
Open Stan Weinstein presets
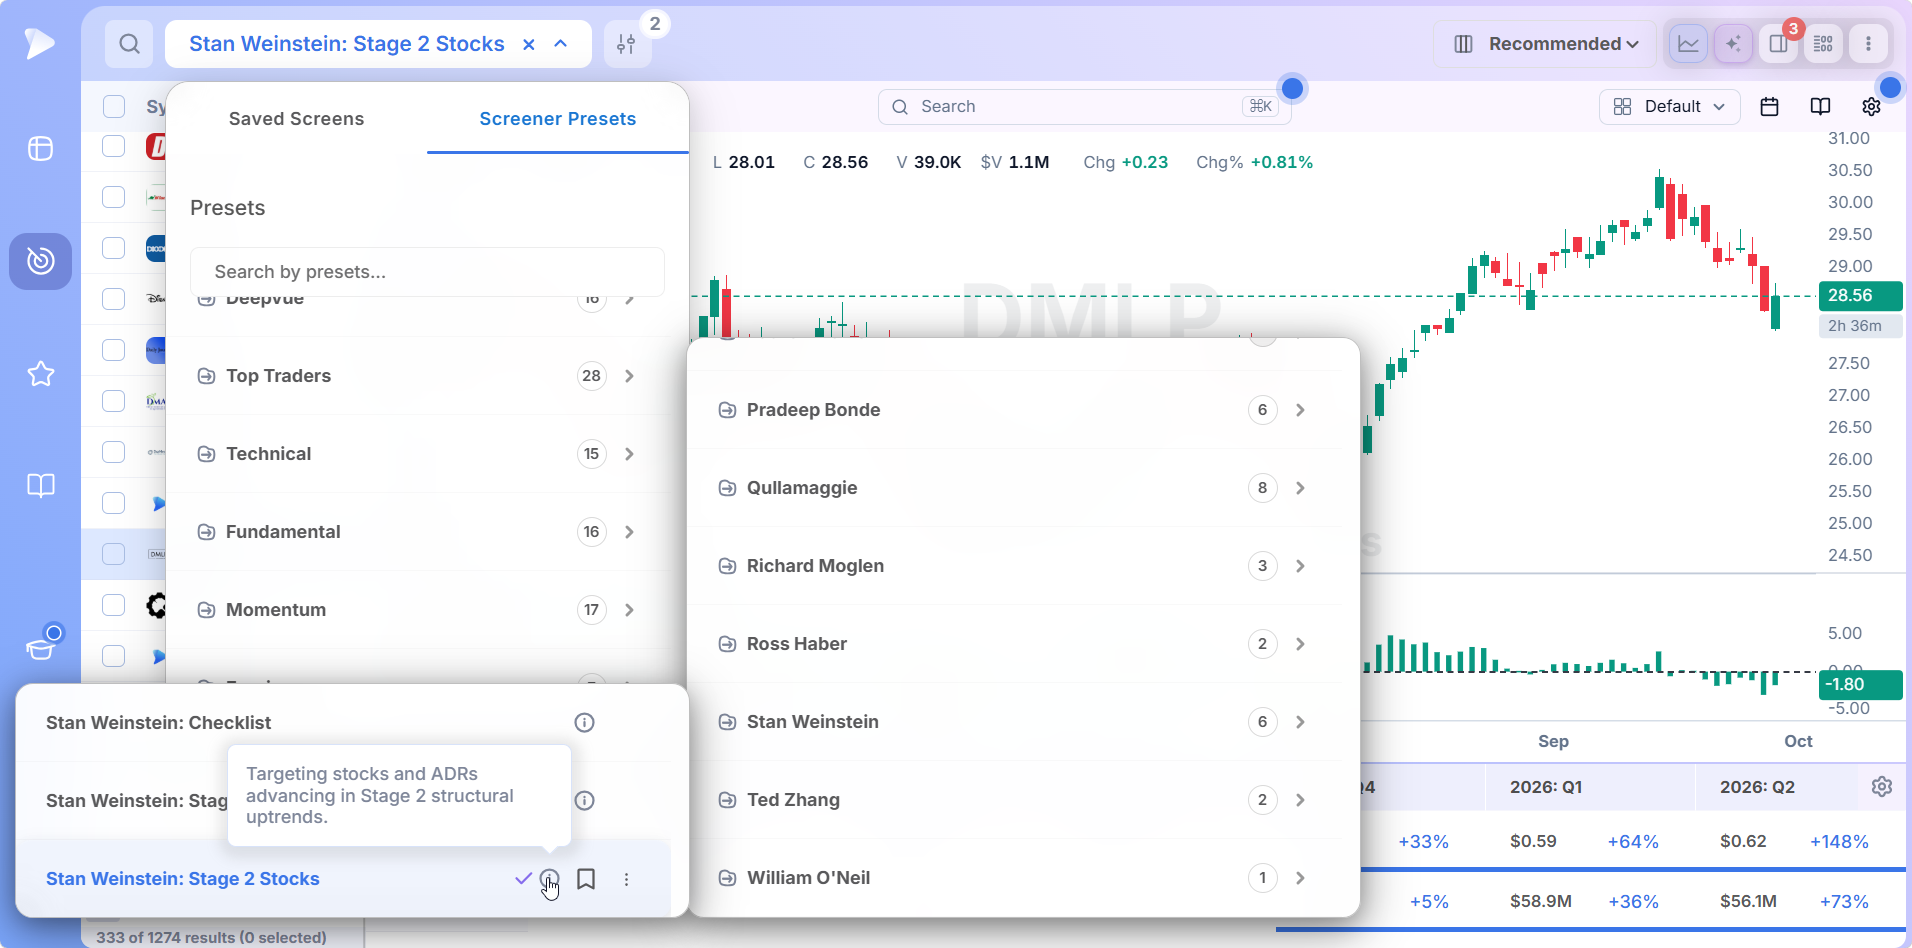pyautogui.click(x=1017, y=722)
